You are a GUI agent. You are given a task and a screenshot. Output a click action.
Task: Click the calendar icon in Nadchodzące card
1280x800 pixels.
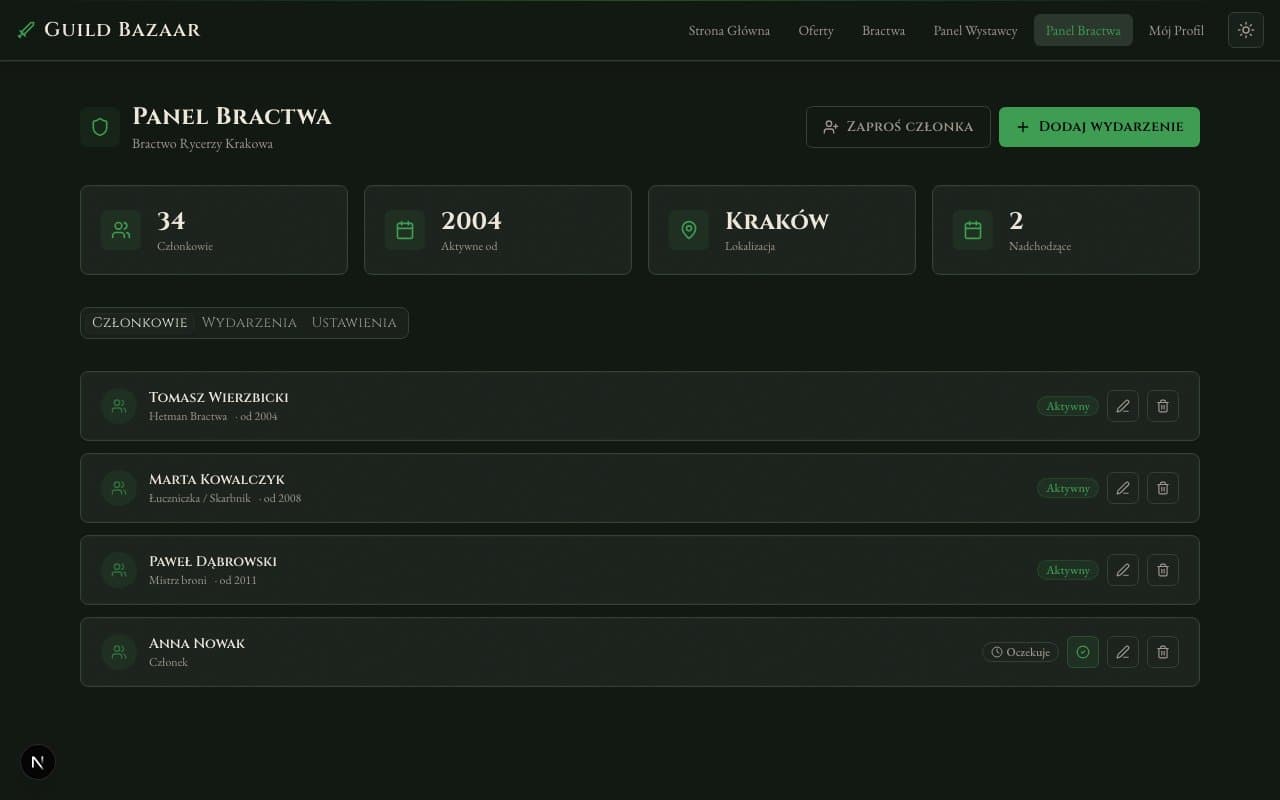tap(973, 230)
